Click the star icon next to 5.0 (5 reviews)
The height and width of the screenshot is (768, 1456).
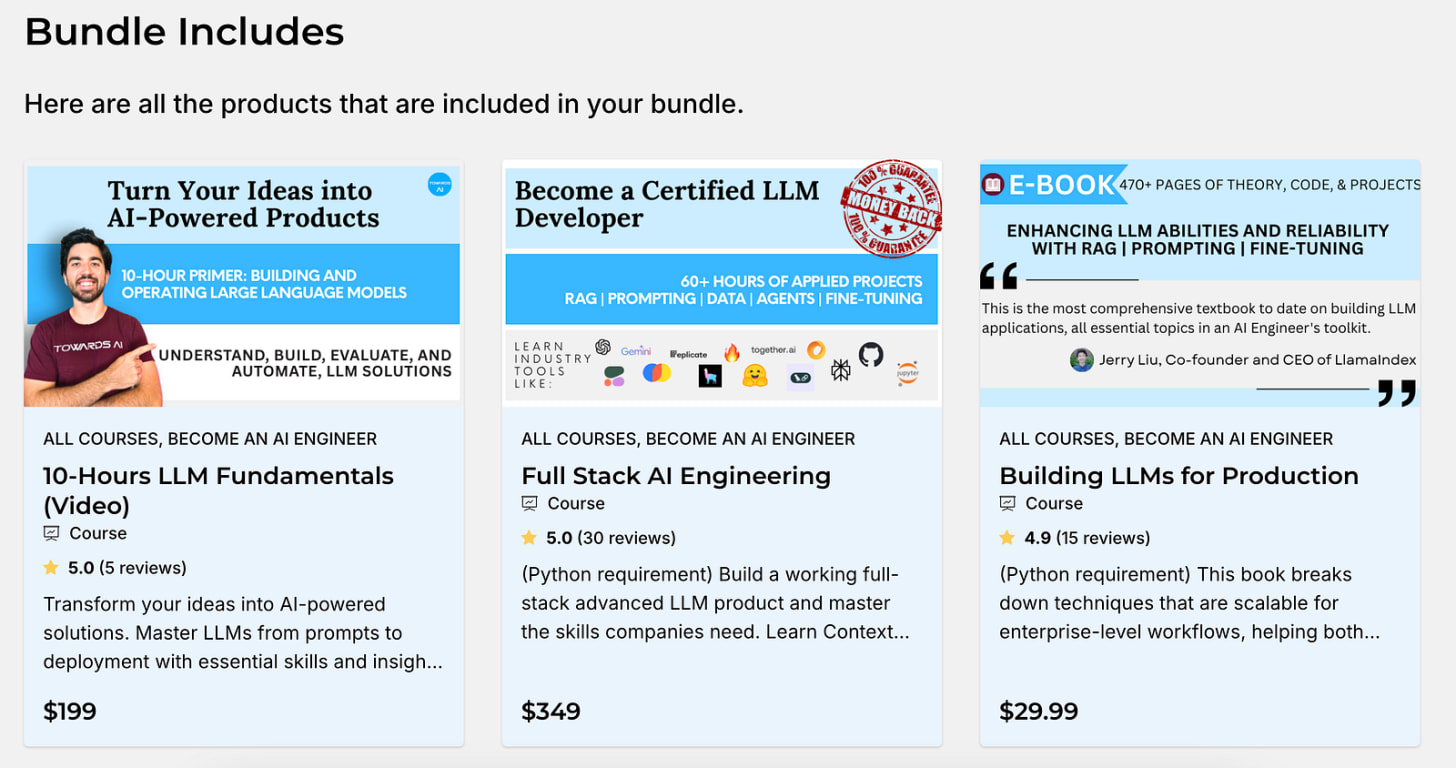[51, 568]
